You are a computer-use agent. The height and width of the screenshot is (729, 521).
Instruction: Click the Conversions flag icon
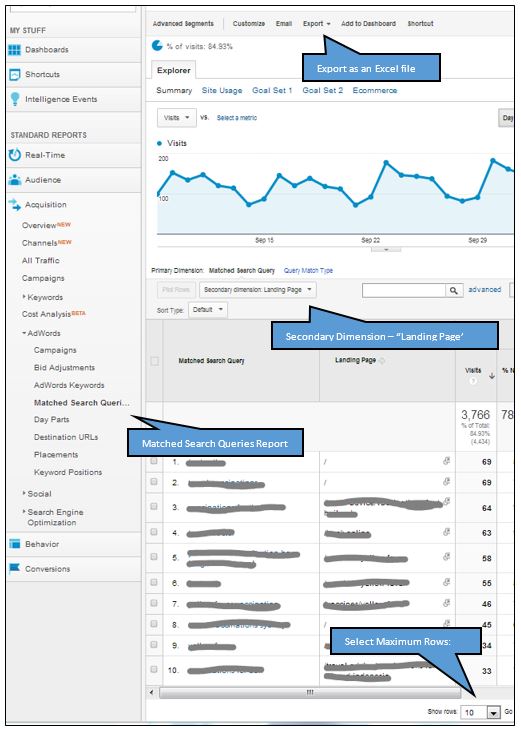[x=15, y=568]
